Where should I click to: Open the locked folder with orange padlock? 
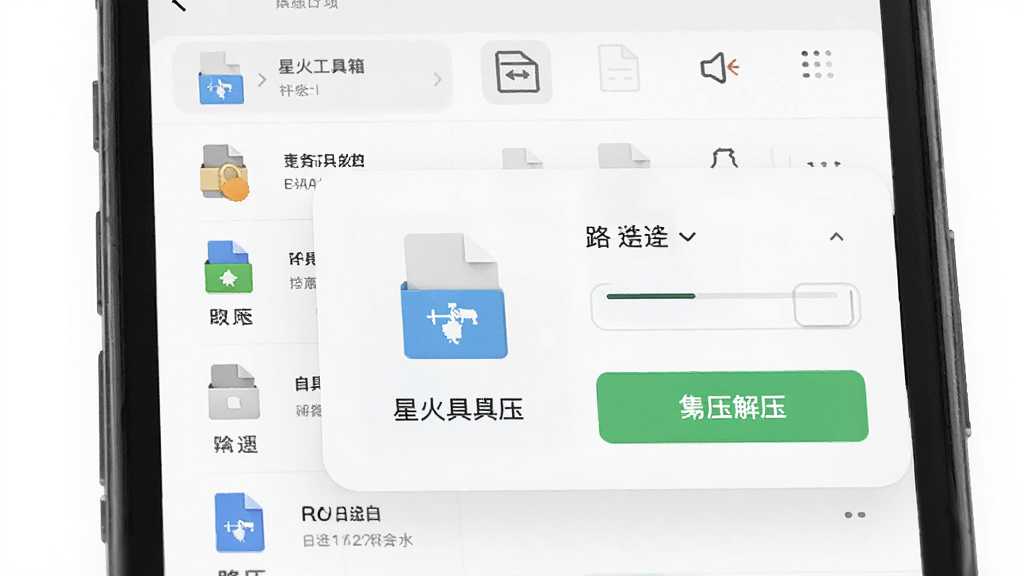tap(224, 172)
